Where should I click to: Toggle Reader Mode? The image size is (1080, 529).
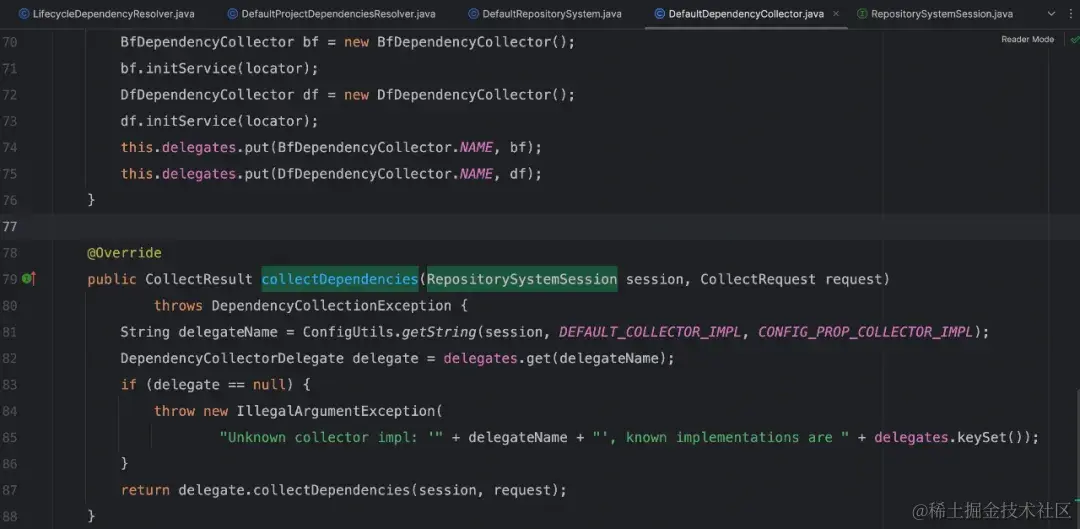1027,39
